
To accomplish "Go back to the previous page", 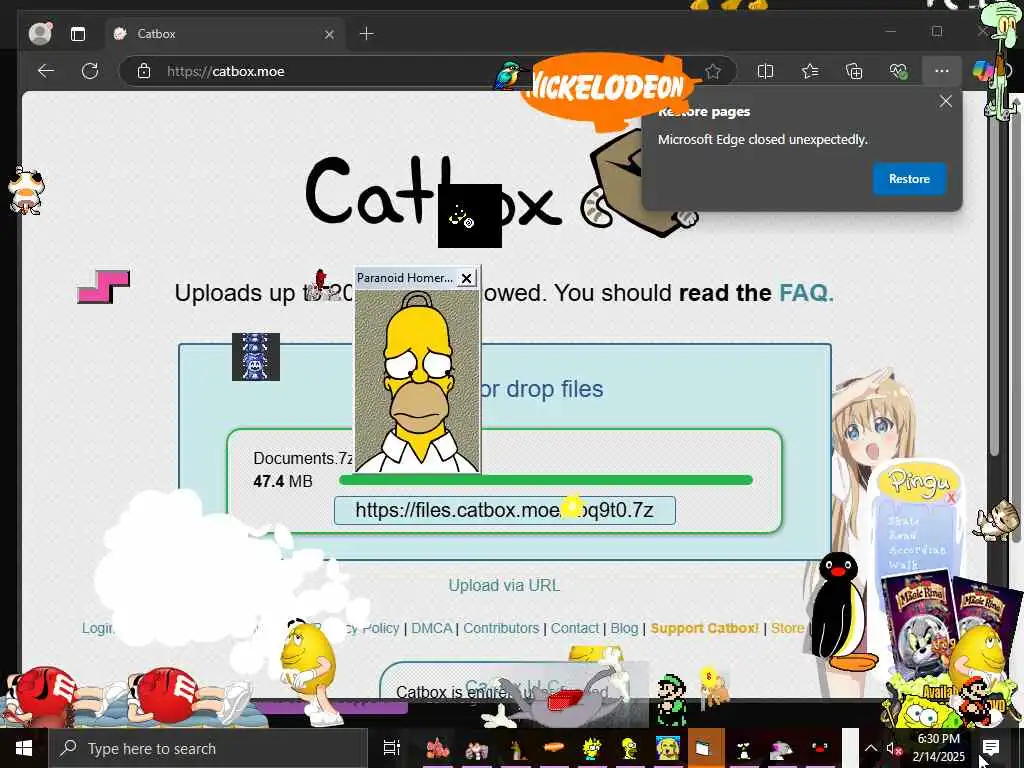I will [x=46, y=71].
